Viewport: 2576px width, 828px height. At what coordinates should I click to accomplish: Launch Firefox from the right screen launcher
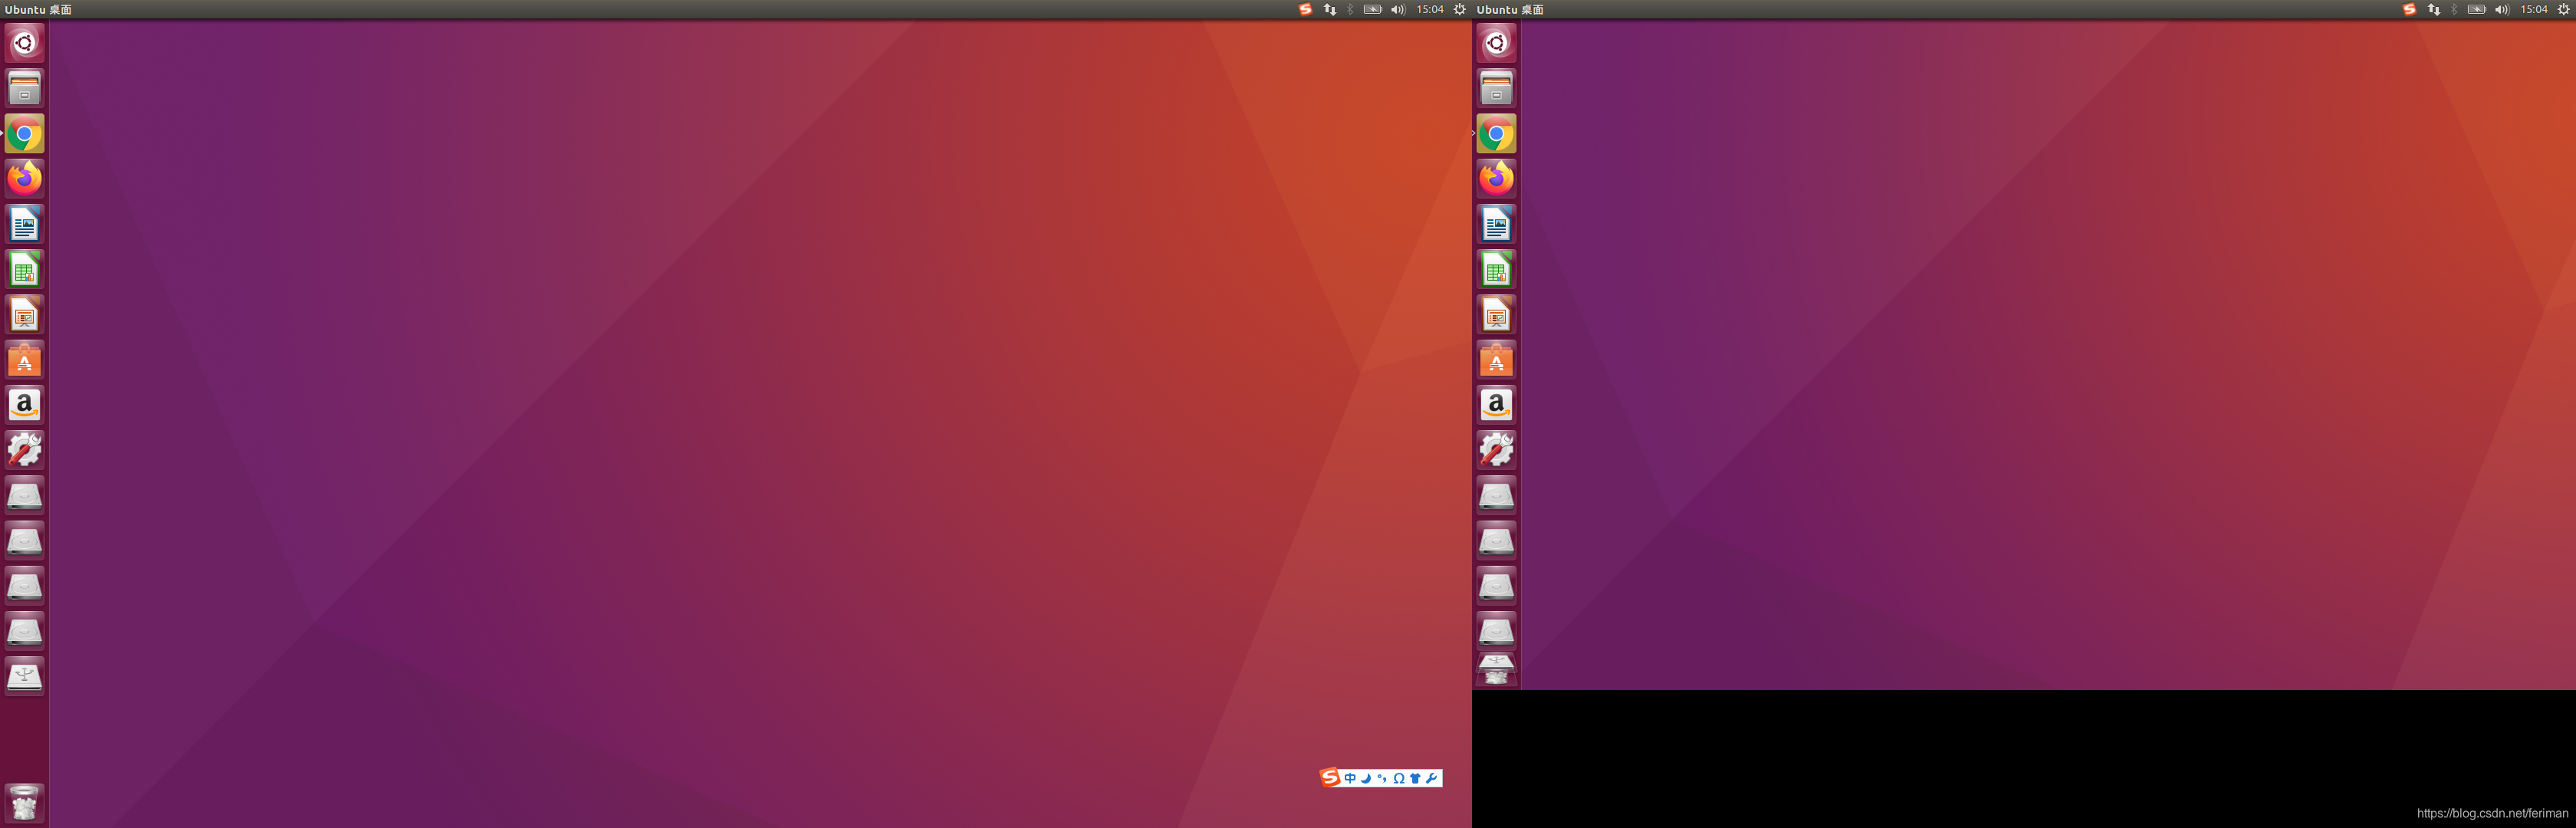click(x=1496, y=179)
